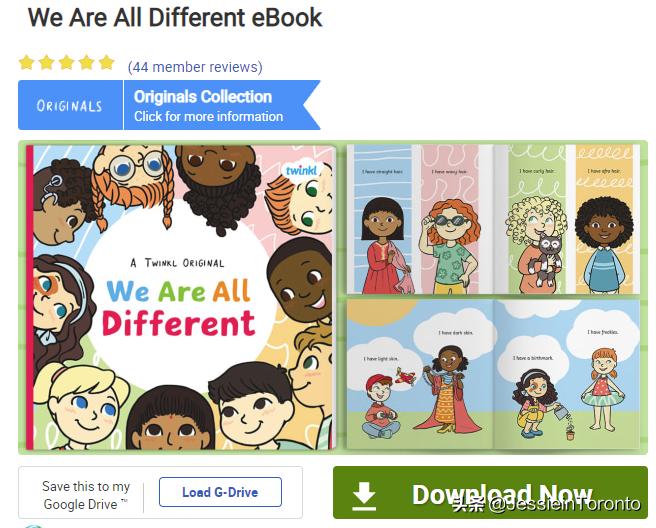Open Originals Collection more information banner
The height and width of the screenshot is (528, 656).
coord(222,105)
